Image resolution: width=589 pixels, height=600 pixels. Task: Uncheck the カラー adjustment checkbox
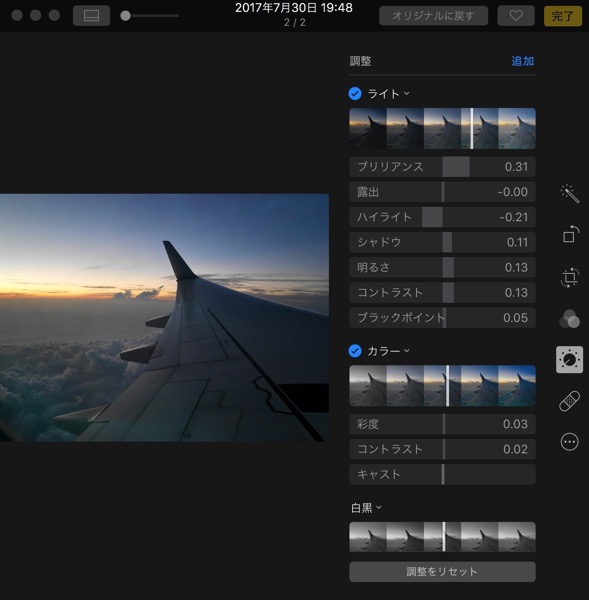click(355, 351)
